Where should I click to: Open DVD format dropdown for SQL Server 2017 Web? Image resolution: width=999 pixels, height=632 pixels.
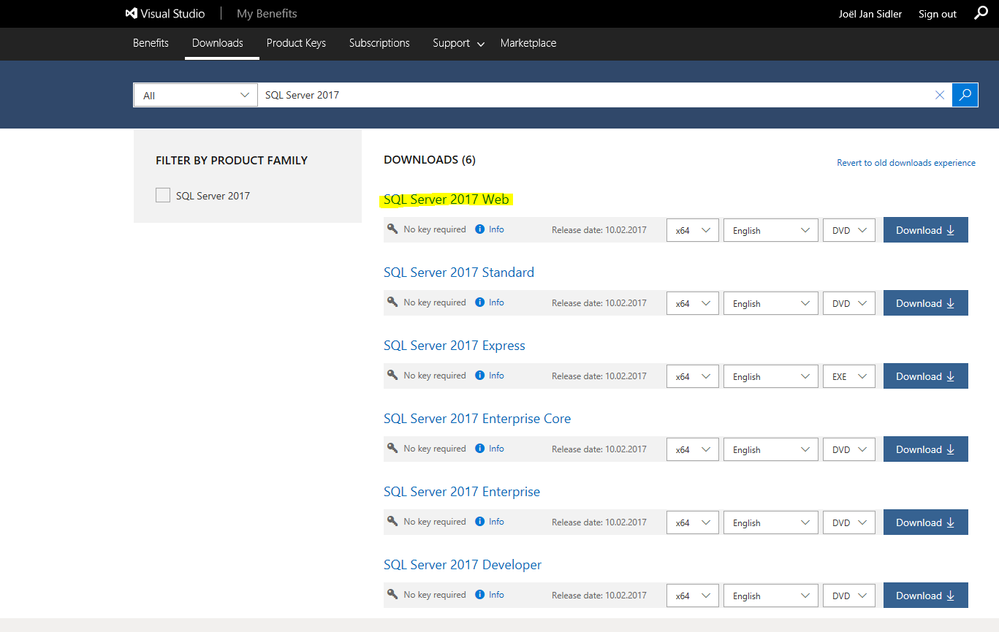(x=849, y=230)
